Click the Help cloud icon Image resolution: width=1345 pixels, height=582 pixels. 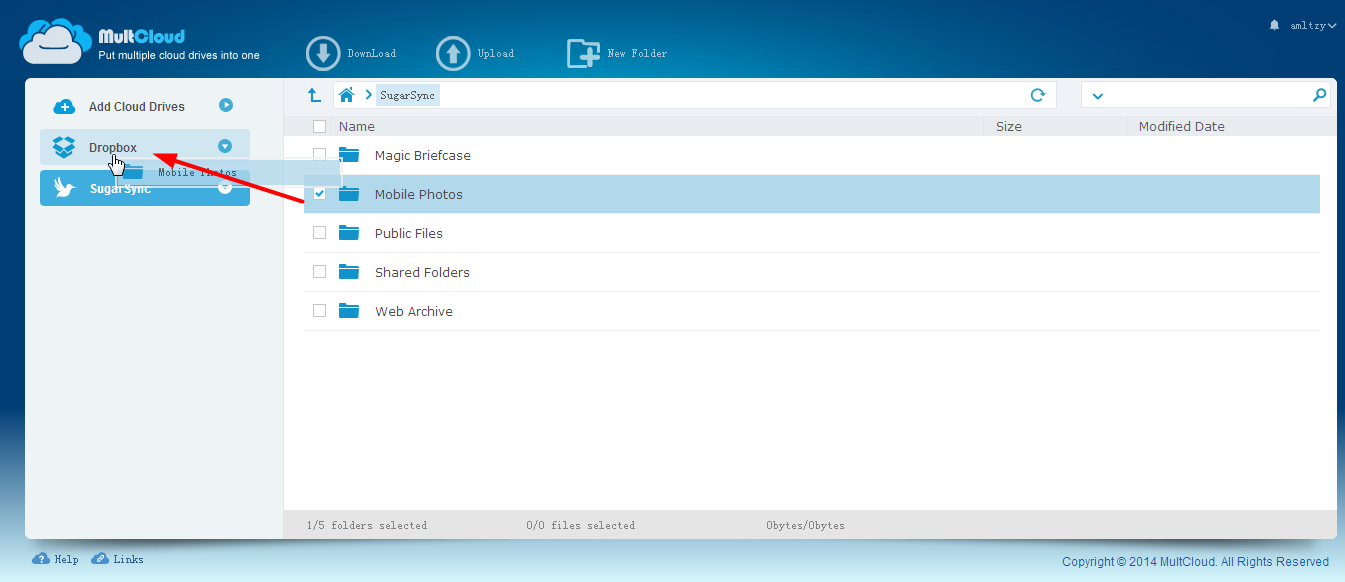click(x=41, y=559)
